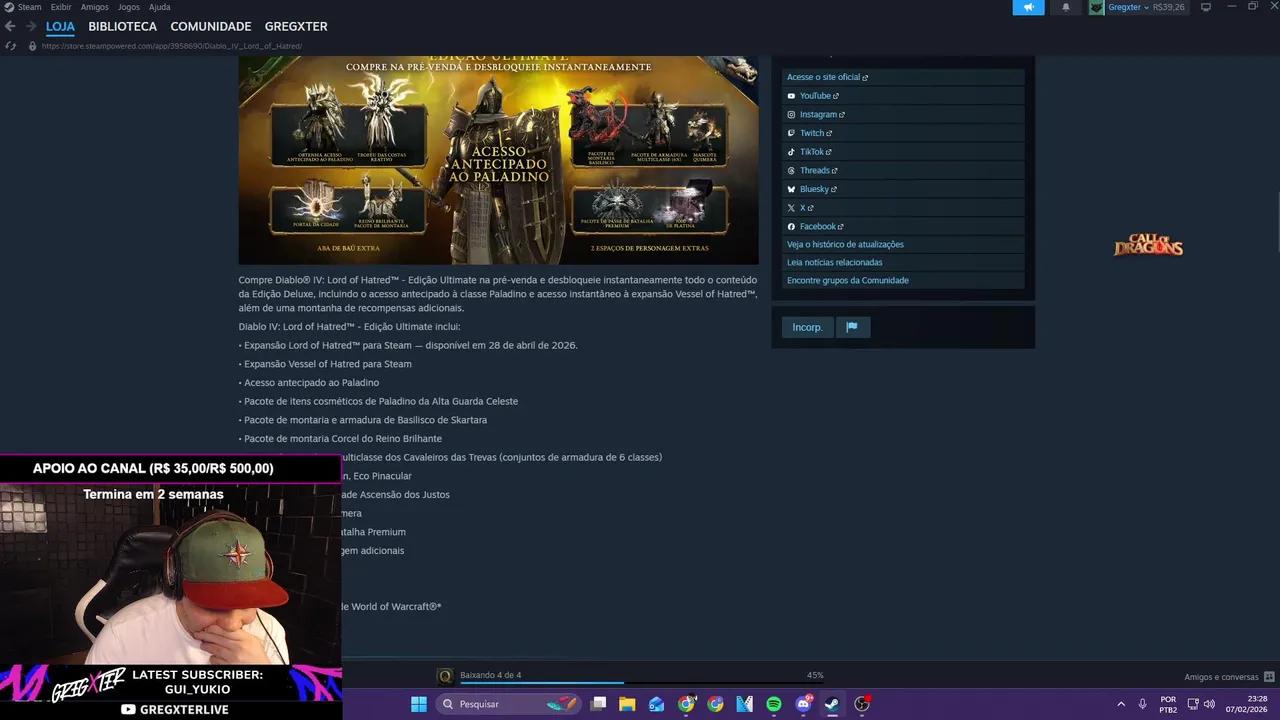Open the announcements megaphone icon

tap(1029, 7)
